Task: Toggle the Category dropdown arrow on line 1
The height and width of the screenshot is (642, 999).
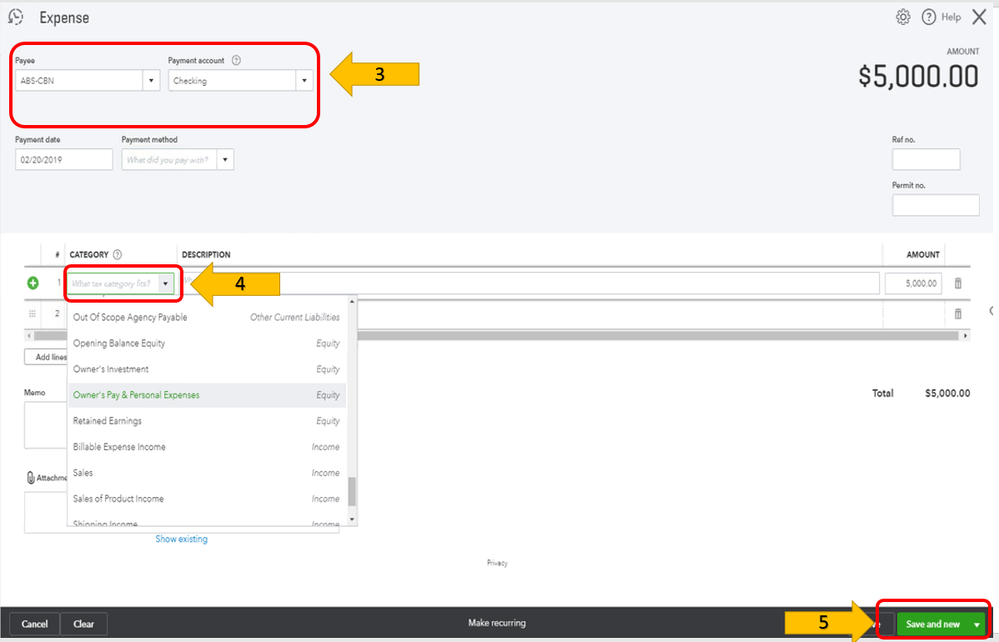Action: tap(165, 283)
